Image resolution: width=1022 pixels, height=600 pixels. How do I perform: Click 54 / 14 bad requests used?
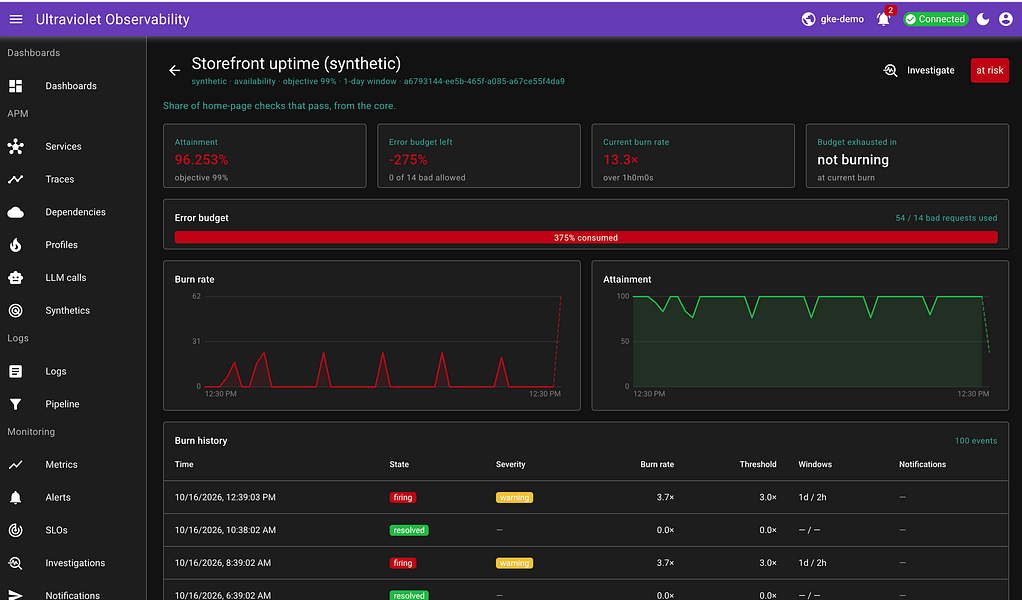pyautogui.click(x=946, y=218)
